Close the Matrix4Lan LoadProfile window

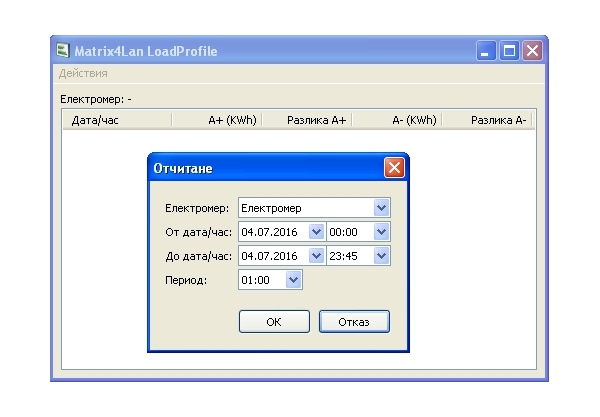pos(532,50)
